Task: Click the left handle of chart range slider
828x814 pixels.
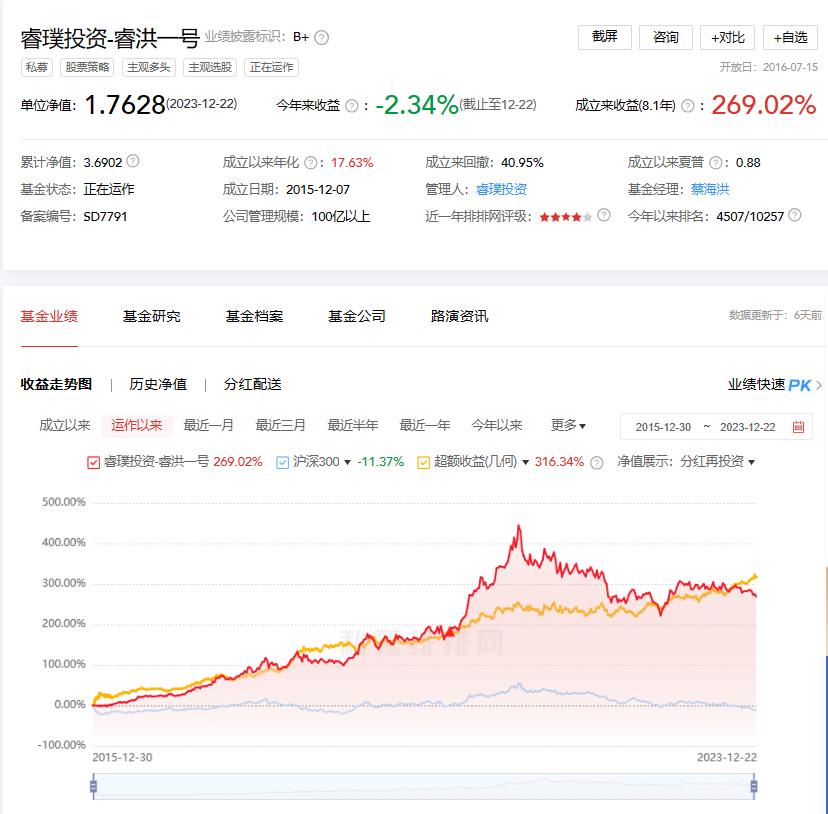Action: [x=93, y=787]
